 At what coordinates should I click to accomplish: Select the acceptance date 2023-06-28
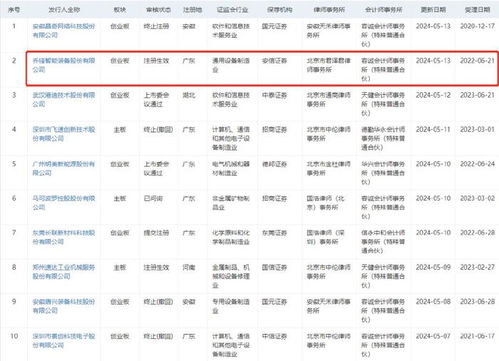(x=477, y=302)
